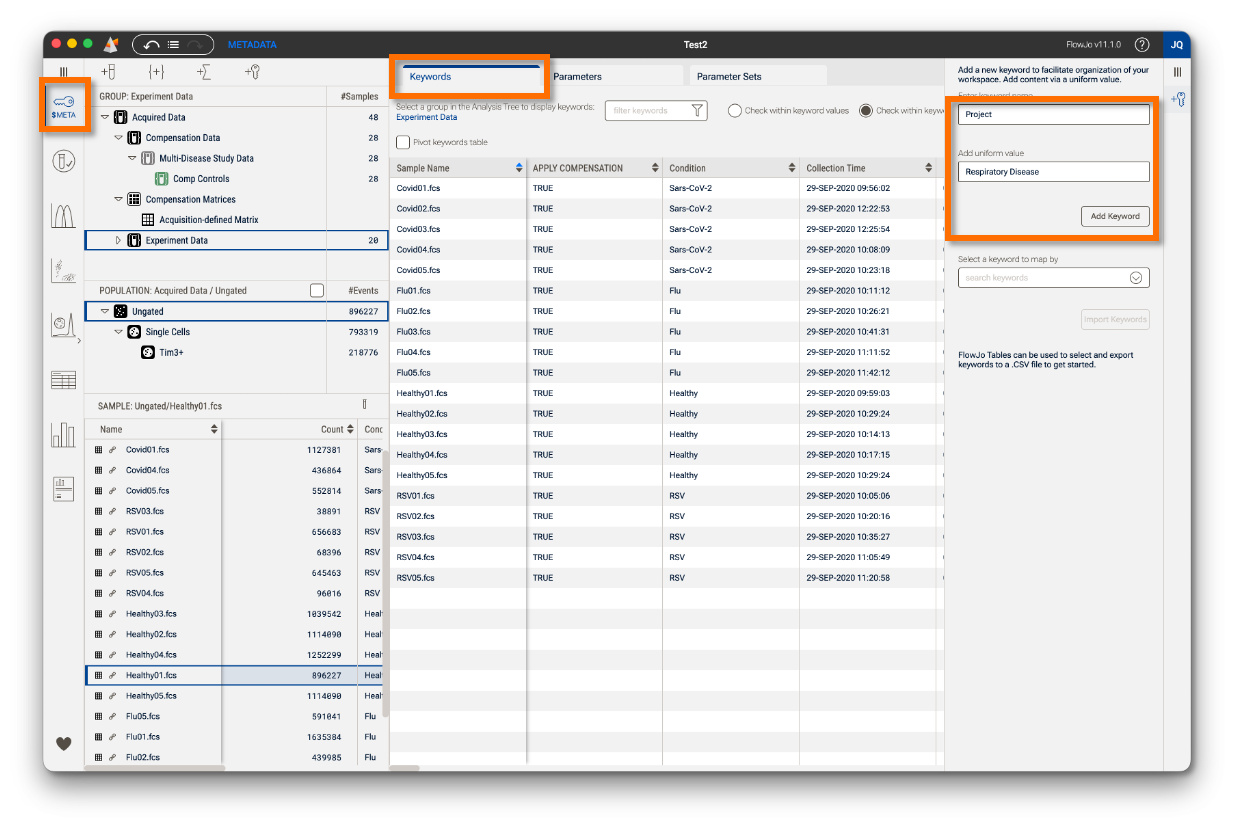Screen dimensions: 1242x836
Task: Switch to the Parameters tab
Action: [x=577, y=76]
